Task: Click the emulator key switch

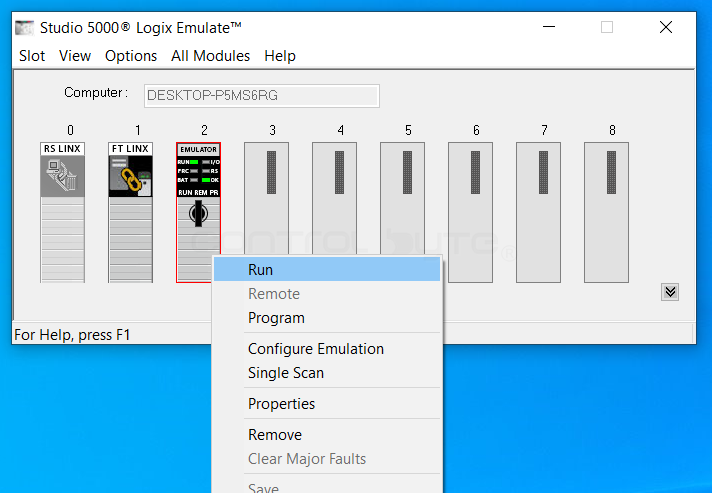Action: pyautogui.click(x=198, y=213)
